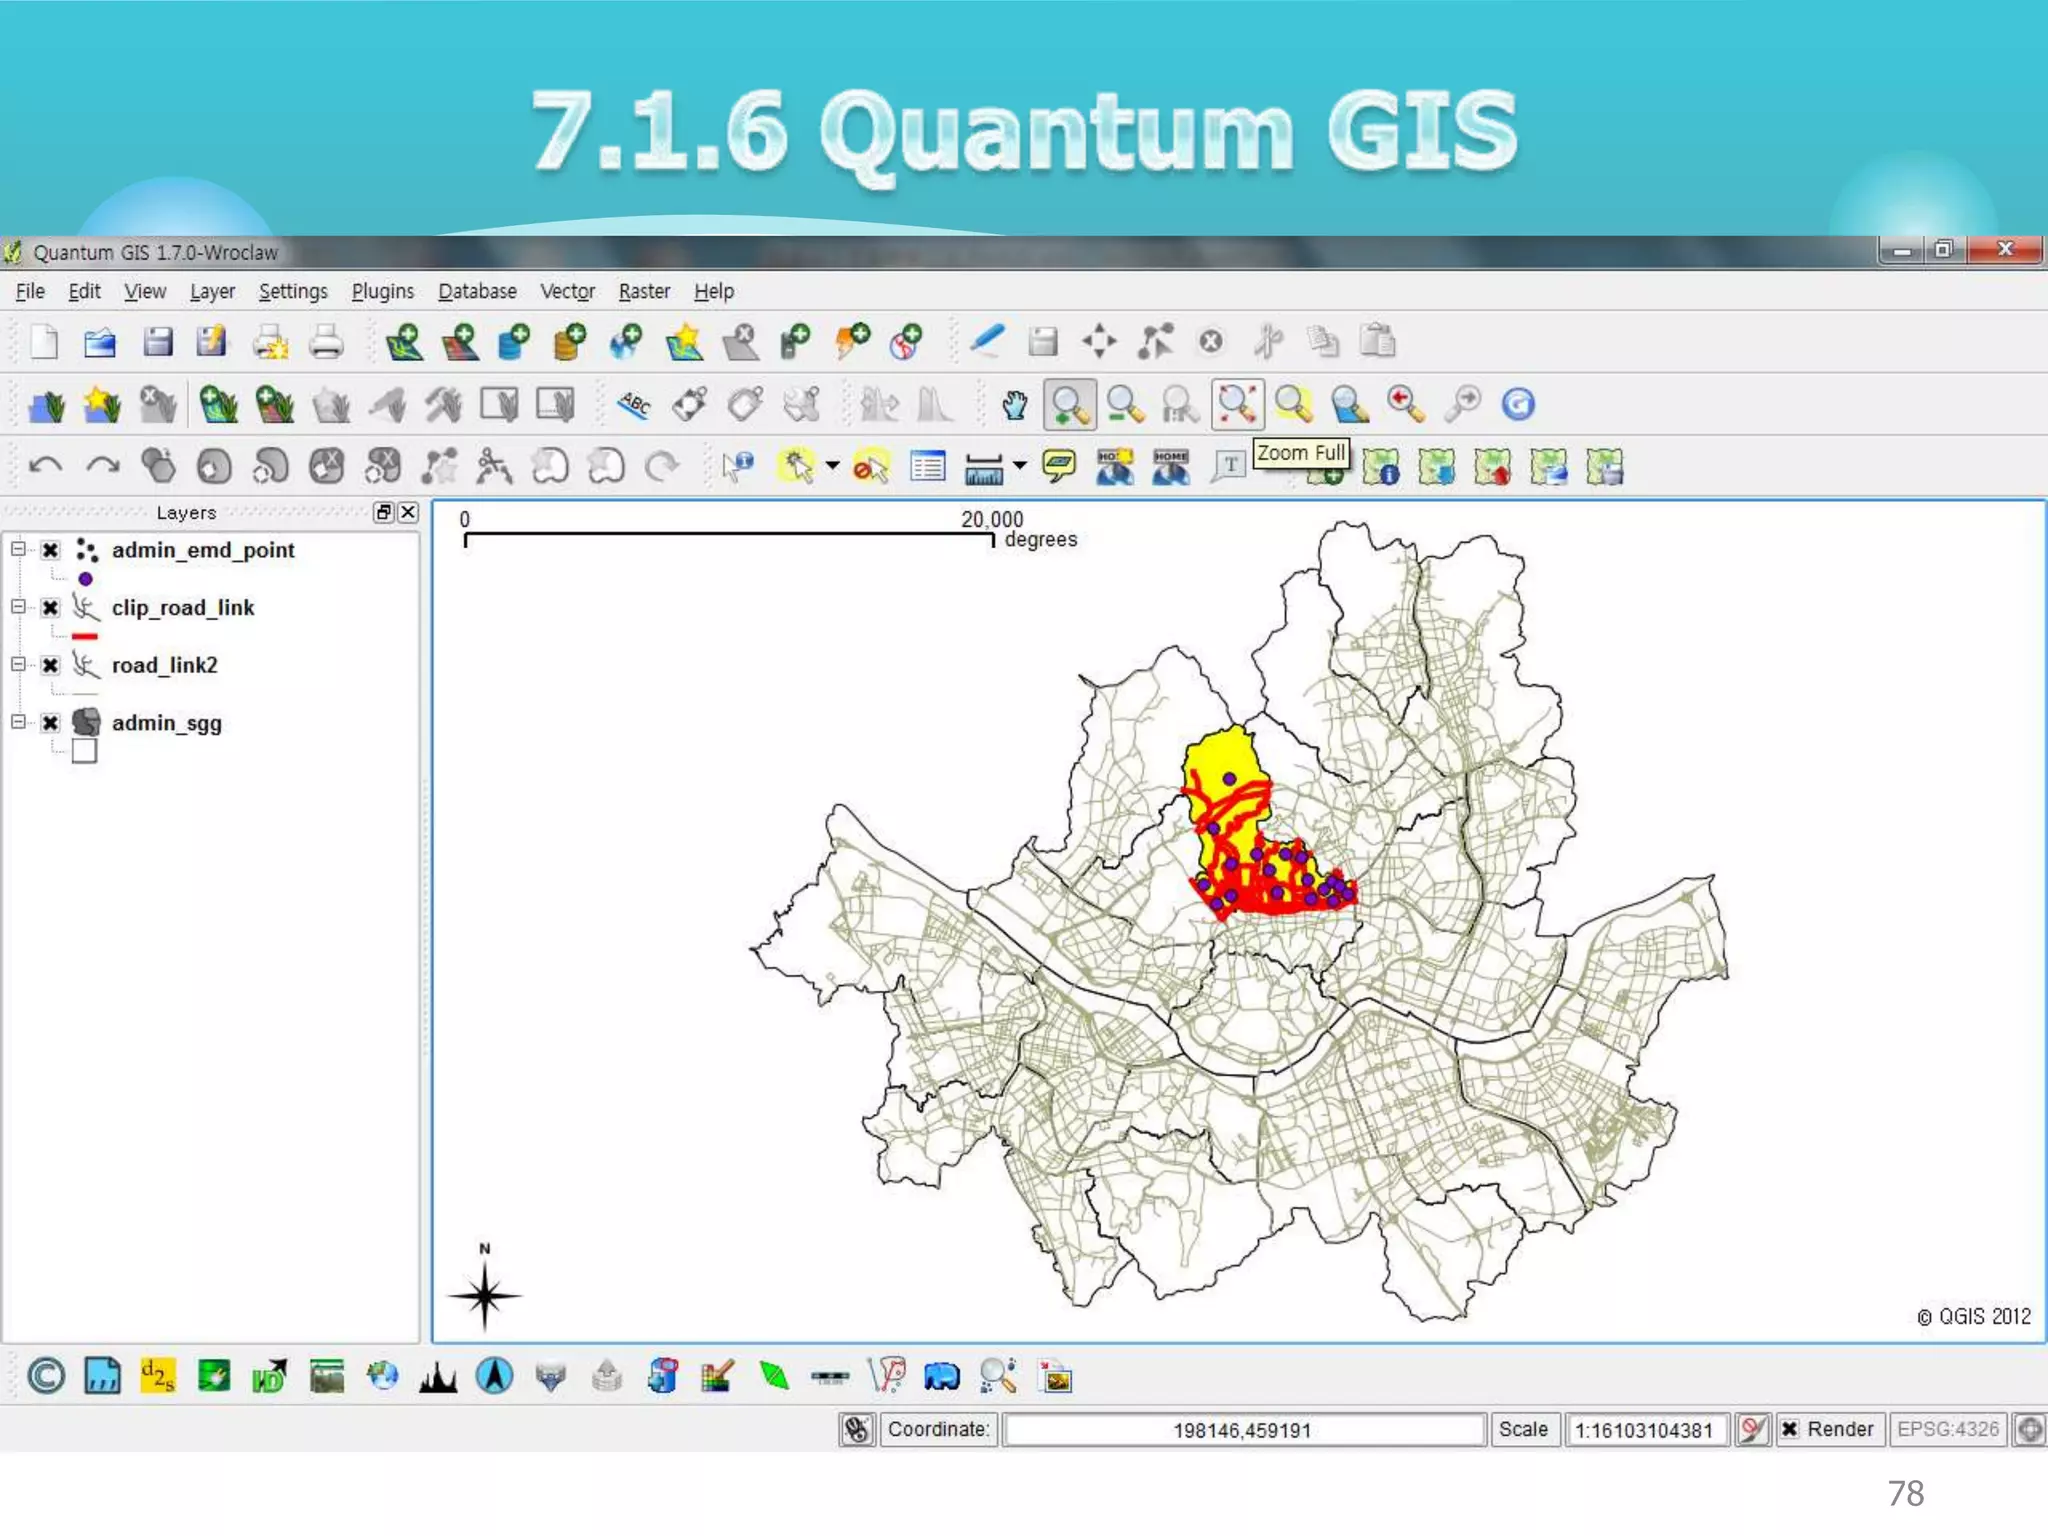Click the Scale Bar plugin icon

click(830, 1378)
